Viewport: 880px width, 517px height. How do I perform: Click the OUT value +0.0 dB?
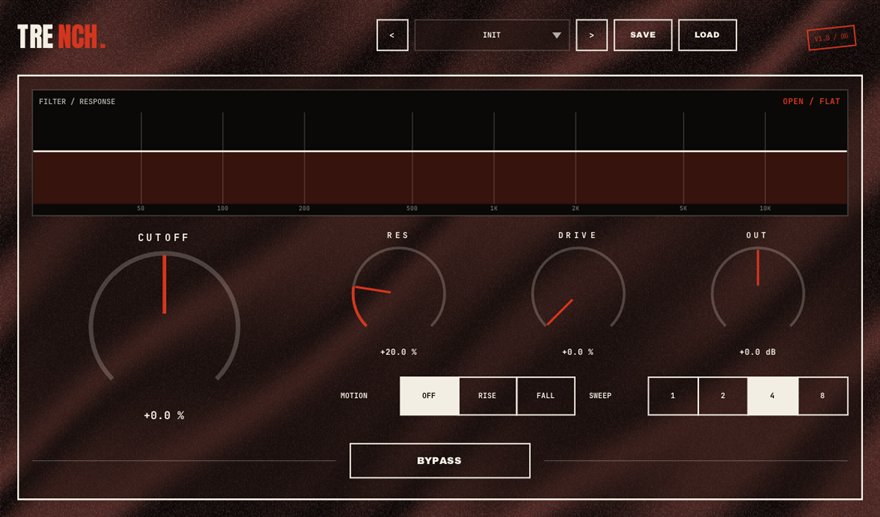[x=758, y=352]
